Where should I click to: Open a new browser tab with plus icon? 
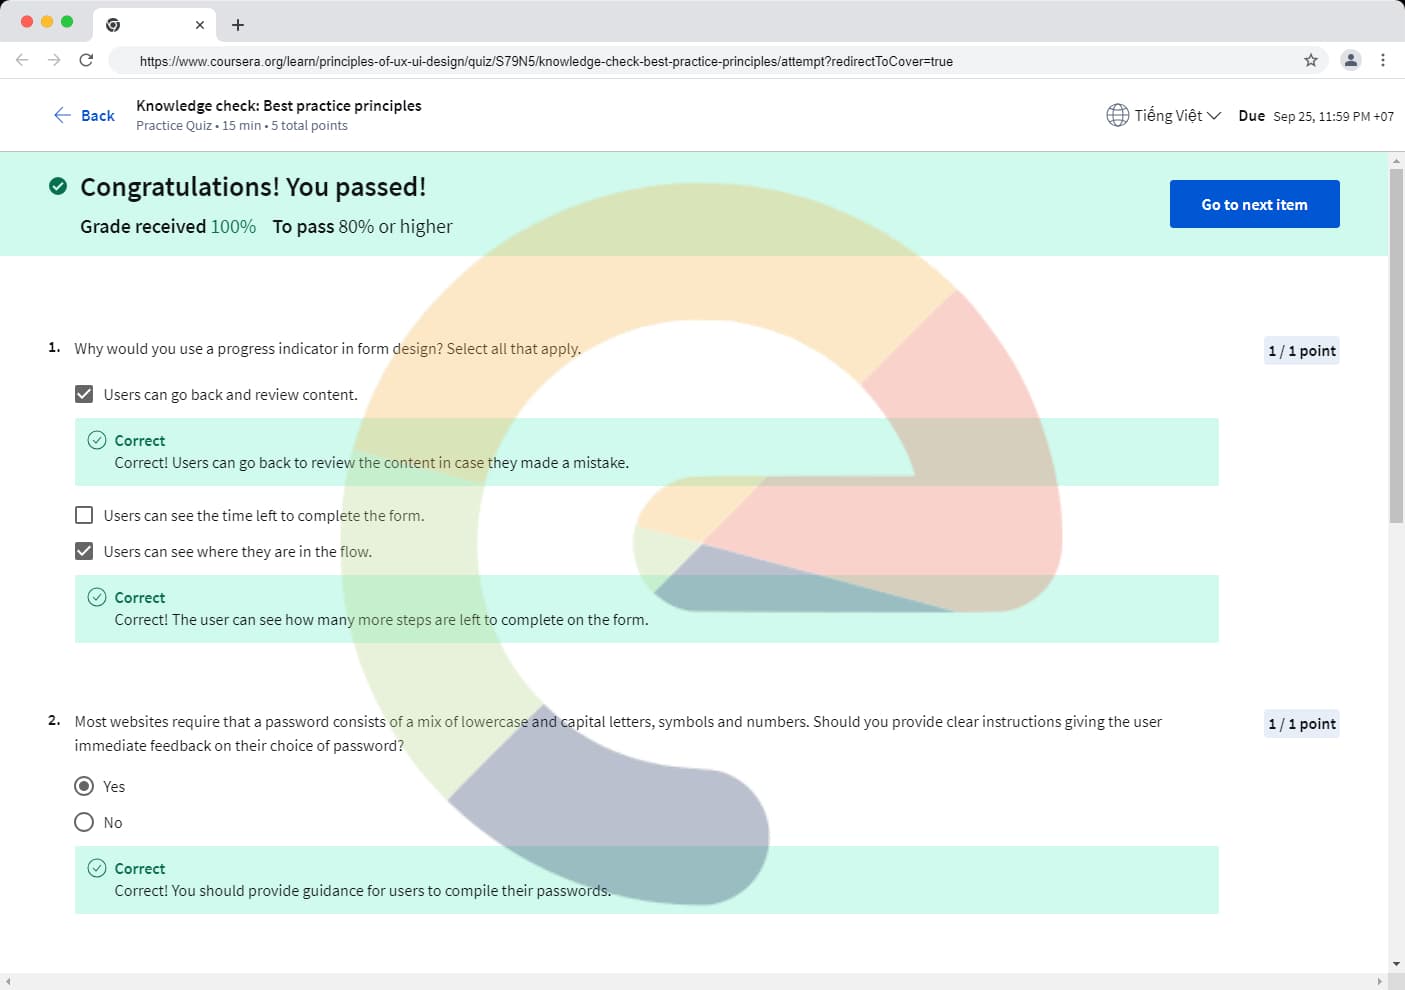(238, 25)
